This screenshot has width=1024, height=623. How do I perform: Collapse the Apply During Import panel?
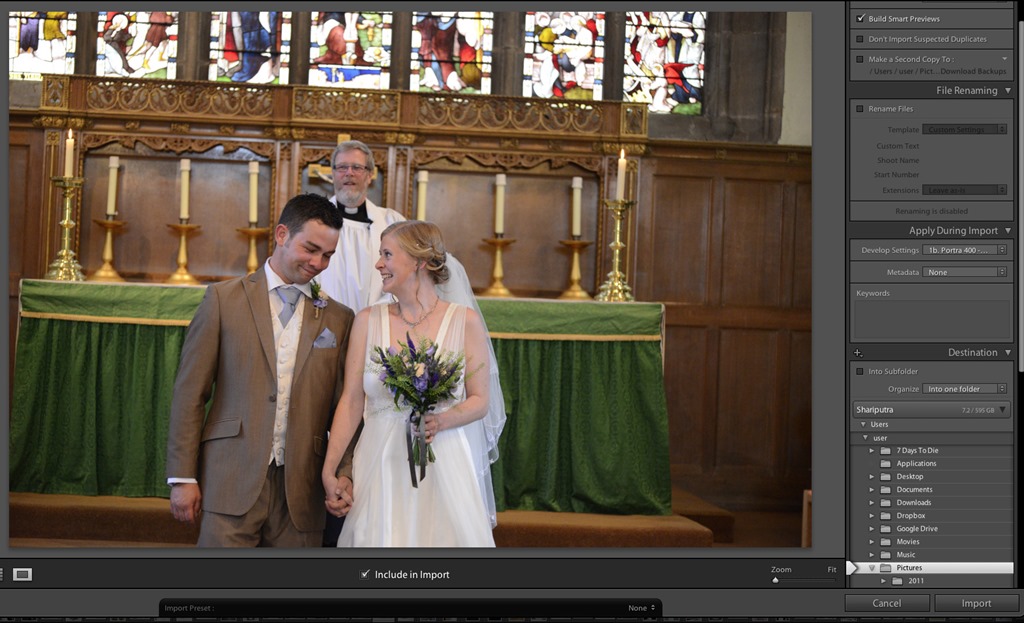1007,231
